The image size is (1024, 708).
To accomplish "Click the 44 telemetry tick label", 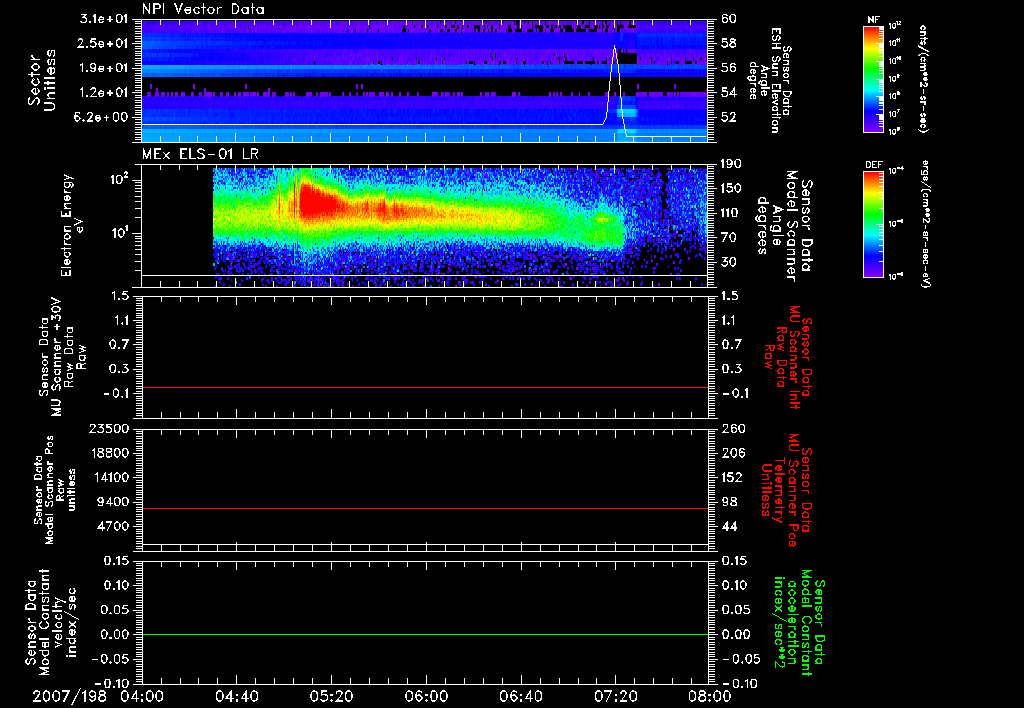I will tap(729, 526).
